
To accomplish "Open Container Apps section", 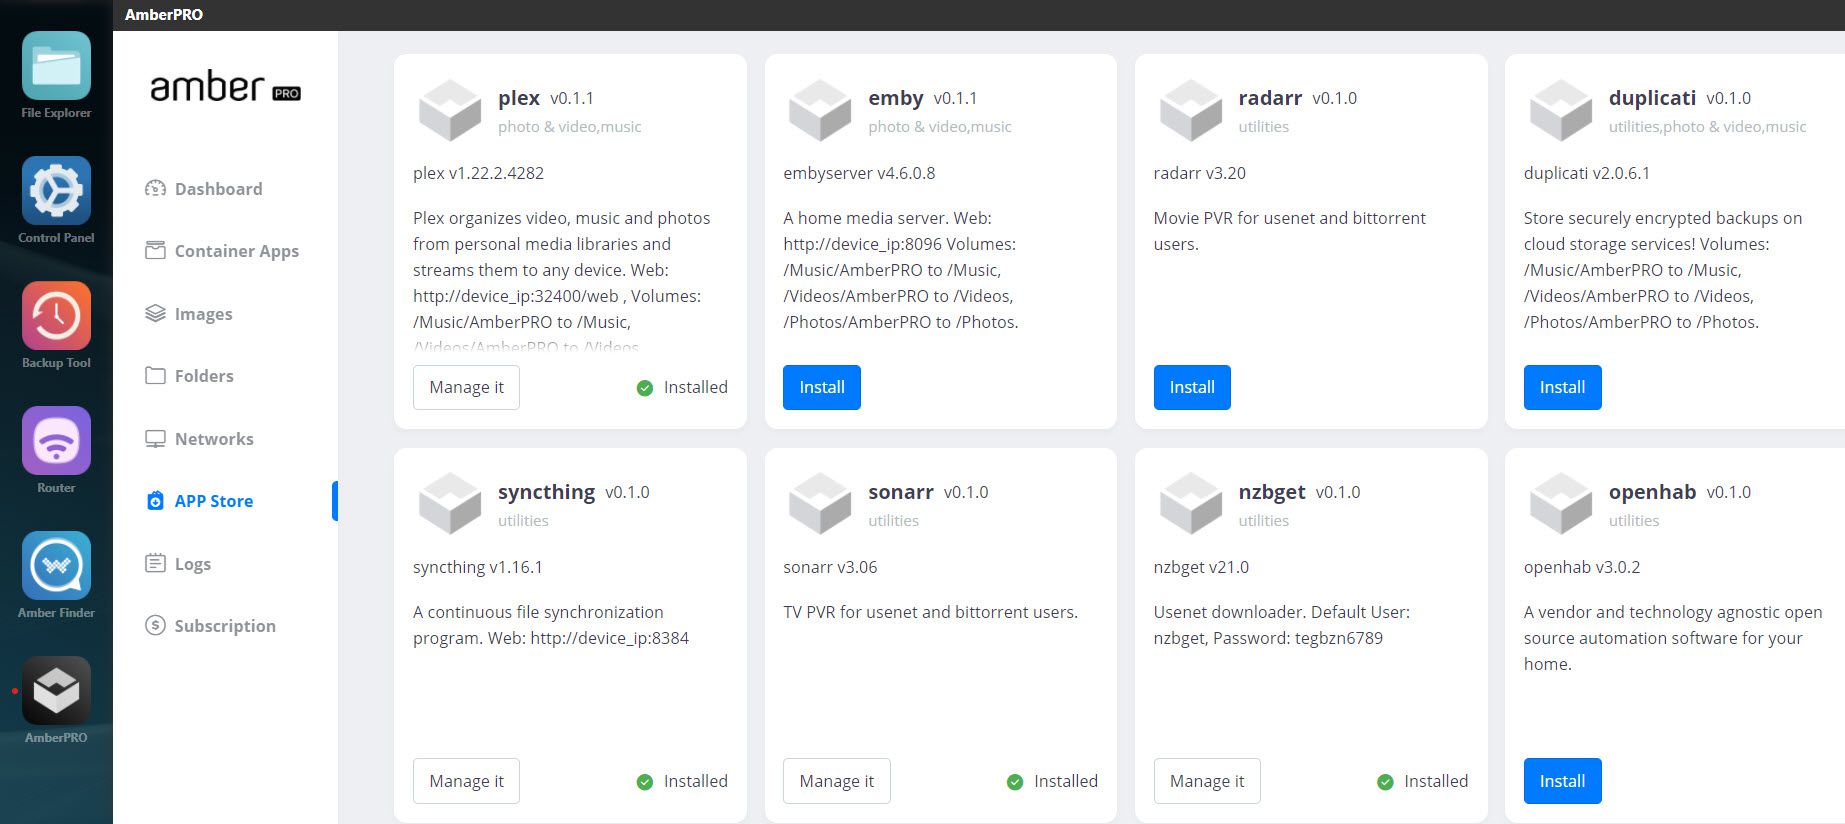I will 236,251.
